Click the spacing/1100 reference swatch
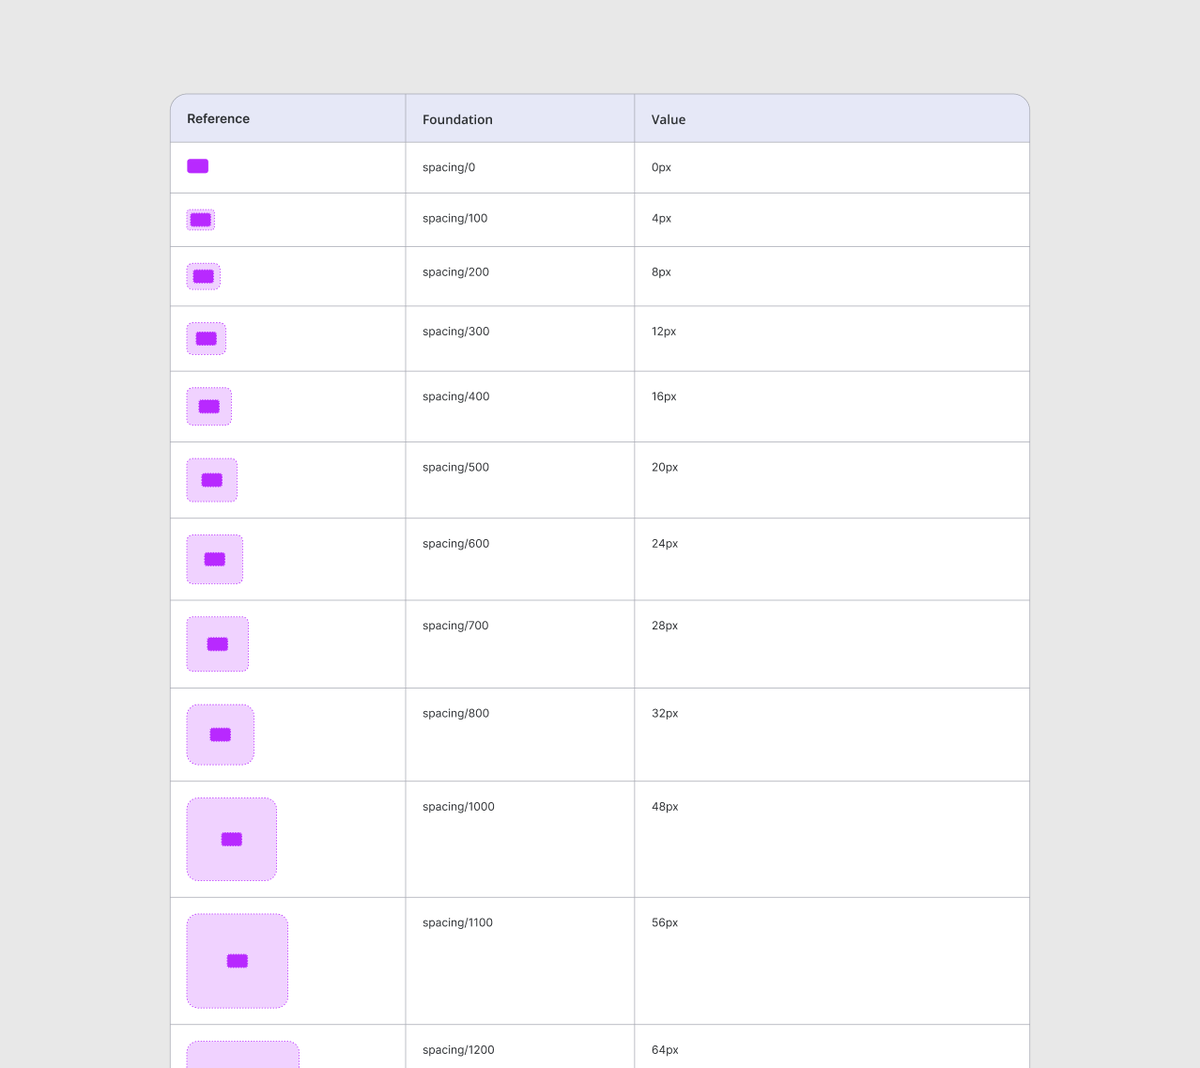Image resolution: width=1200 pixels, height=1068 pixels. point(237,961)
